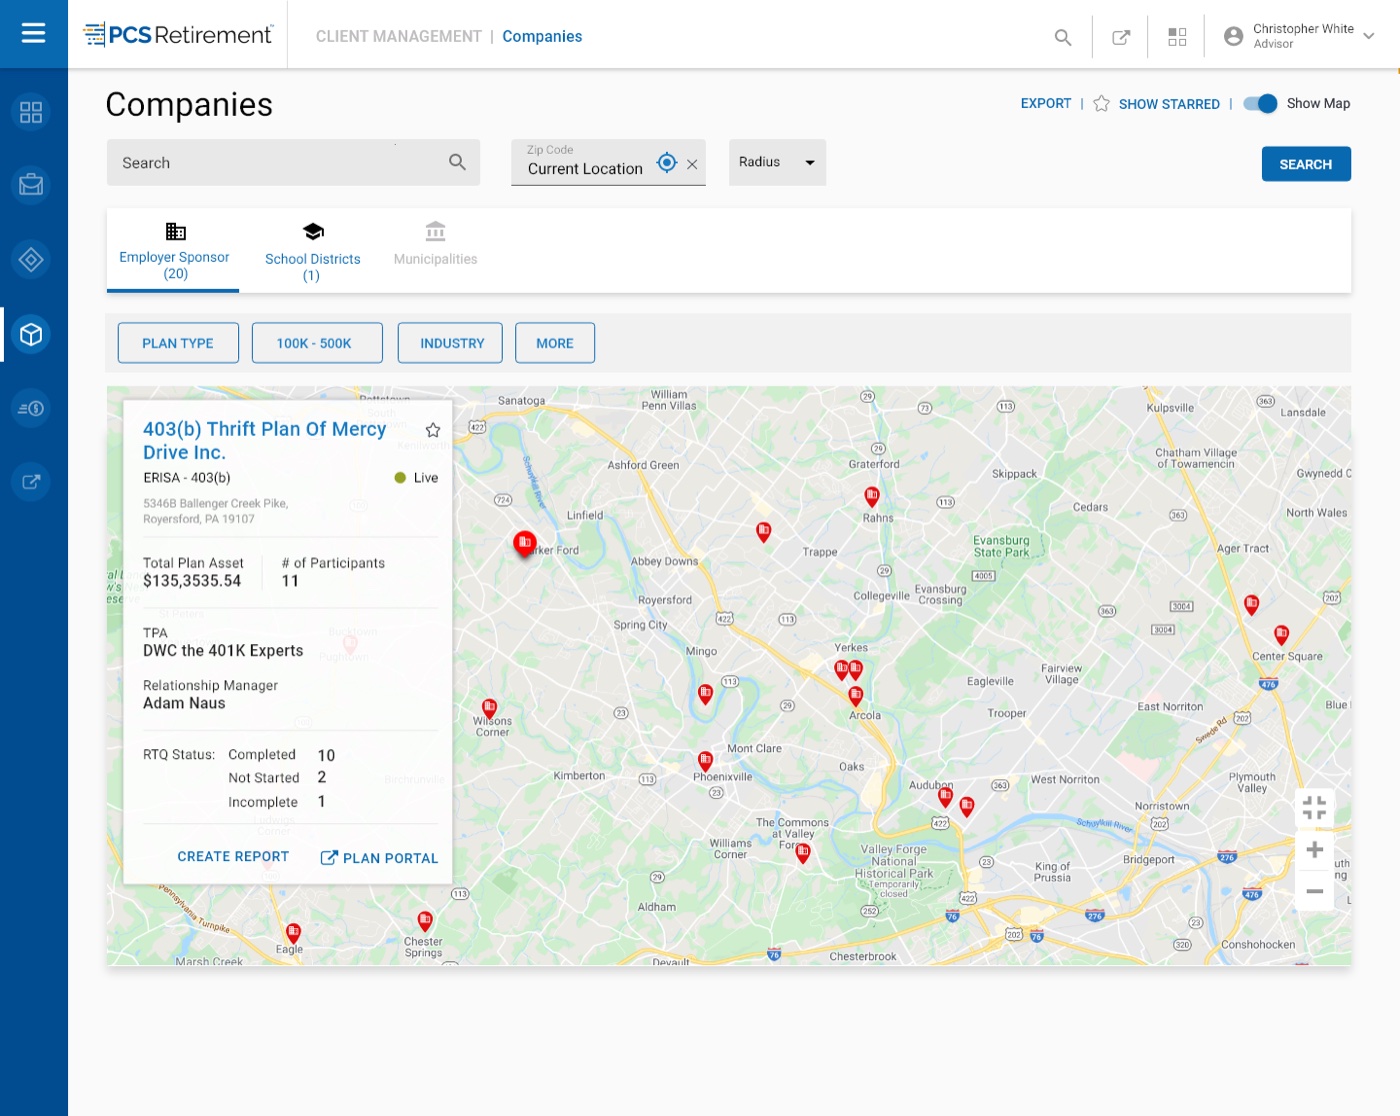
Task: Click the map pin near Rahns
Action: tap(872, 496)
